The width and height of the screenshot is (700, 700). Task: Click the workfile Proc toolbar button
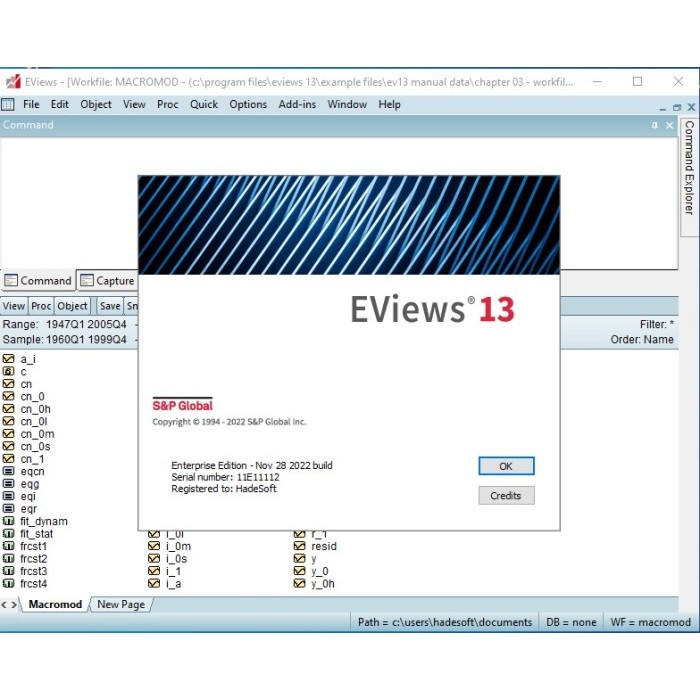tap(41, 306)
